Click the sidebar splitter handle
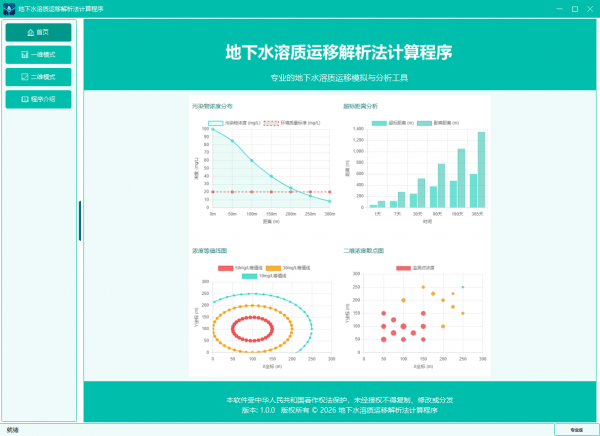This screenshot has width=600, height=436. (79, 213)
